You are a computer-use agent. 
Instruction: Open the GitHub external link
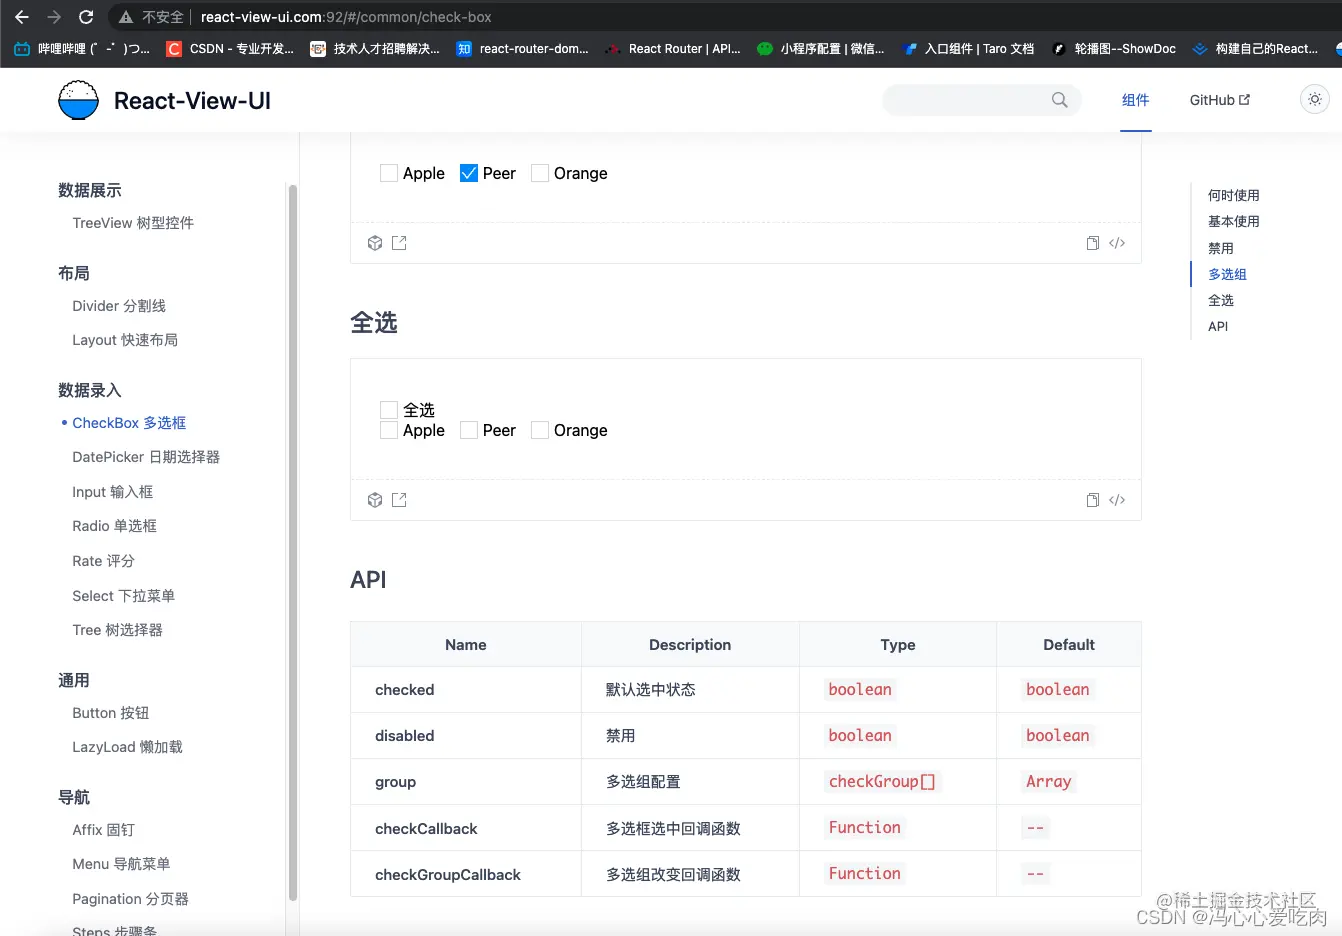tap(1219, 100)
